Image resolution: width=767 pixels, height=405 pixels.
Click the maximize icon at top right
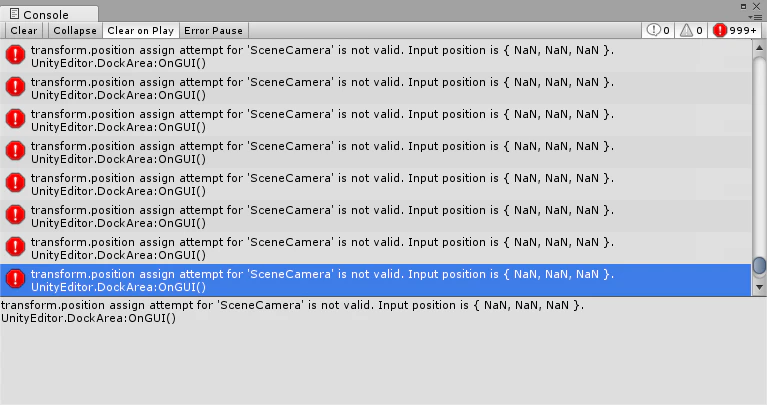(744, 6)
